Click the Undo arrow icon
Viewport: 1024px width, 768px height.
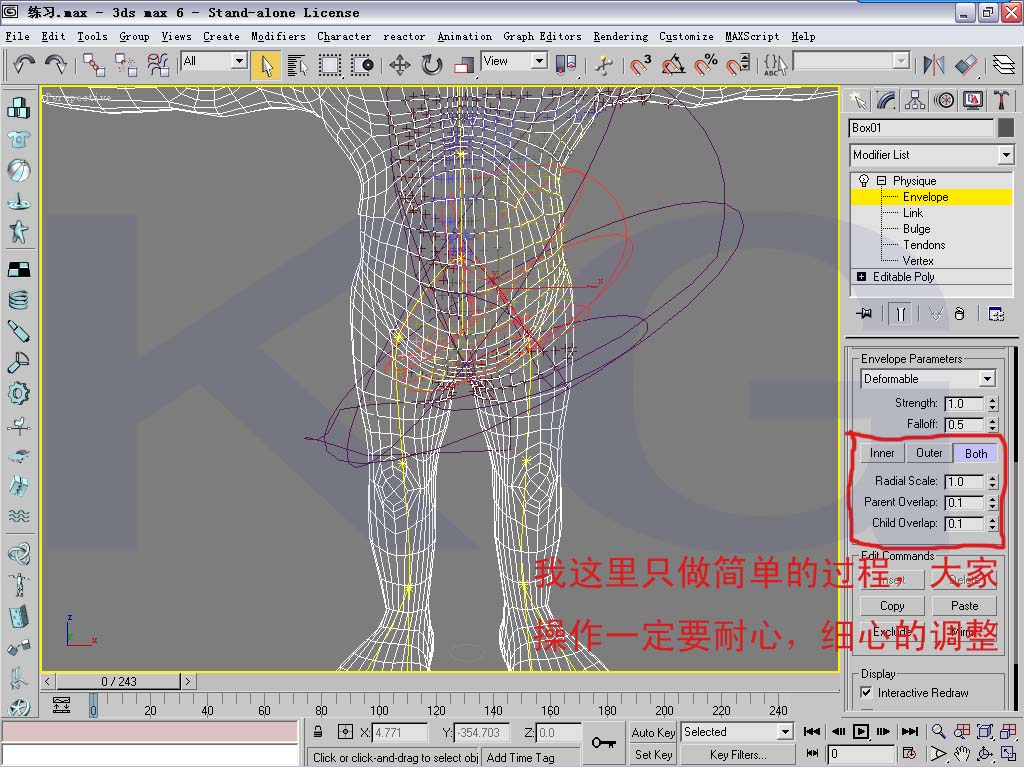coord(24,64)
